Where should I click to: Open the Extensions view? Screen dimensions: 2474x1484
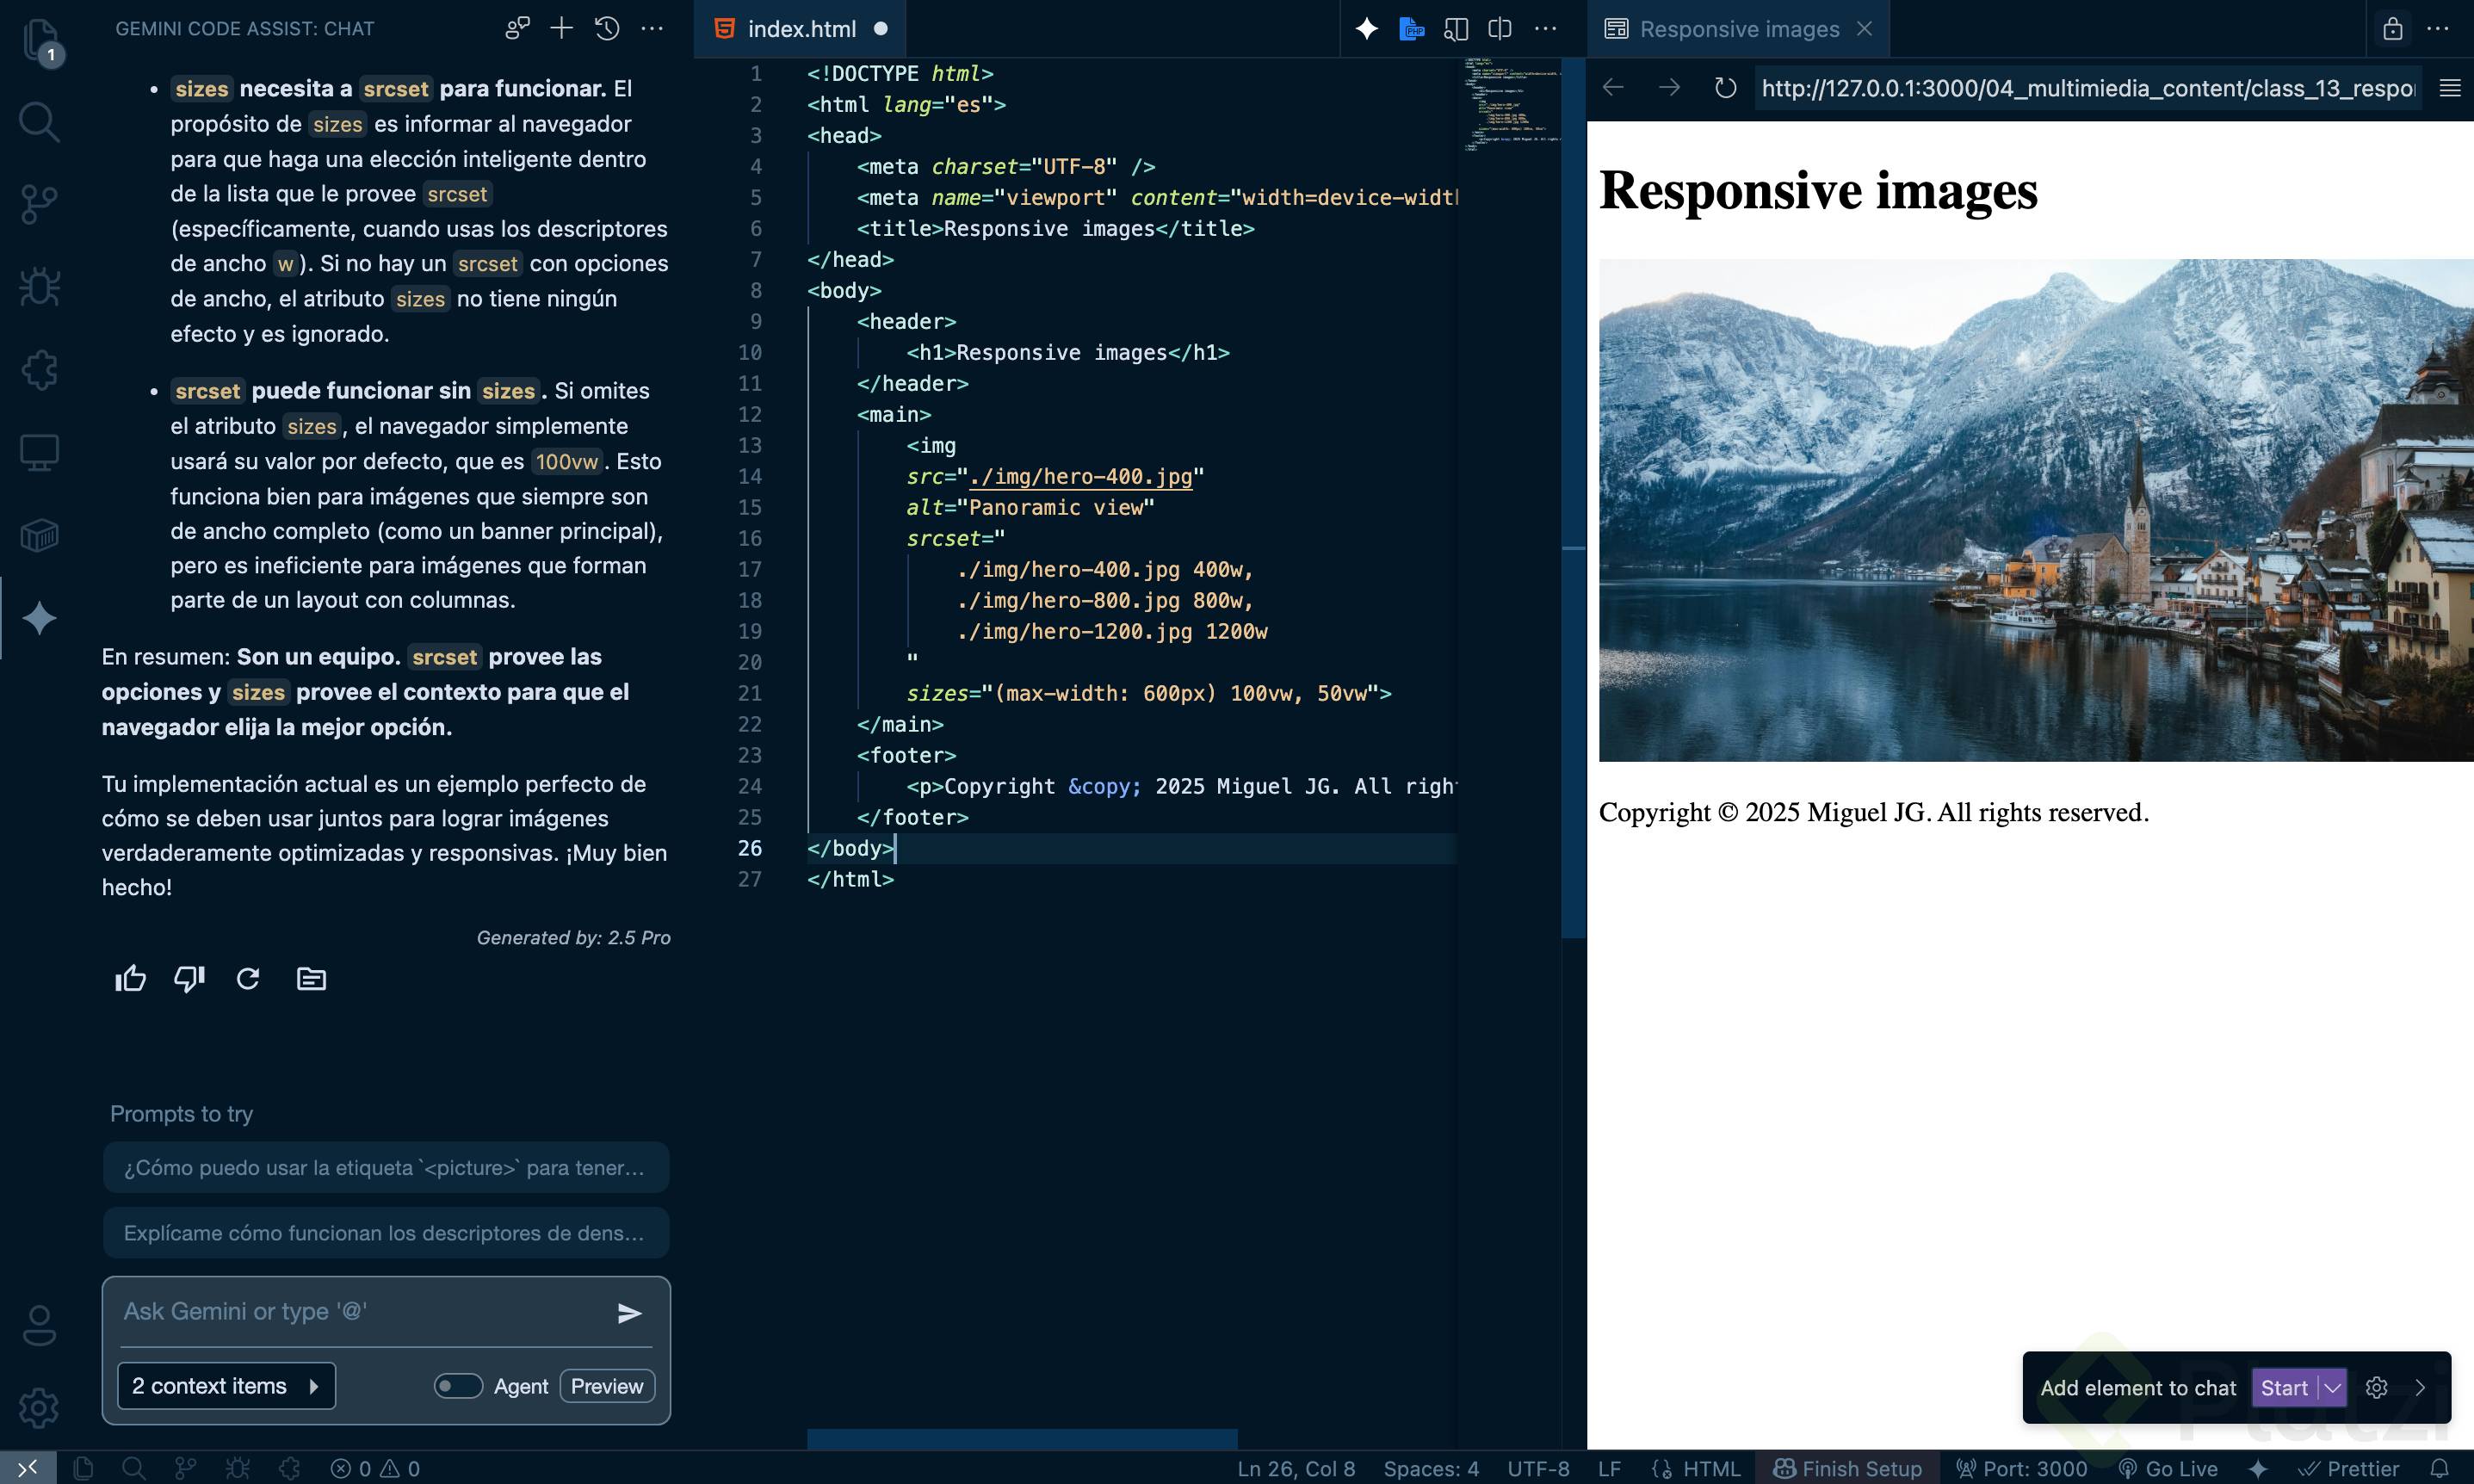[x=39, y=370]
